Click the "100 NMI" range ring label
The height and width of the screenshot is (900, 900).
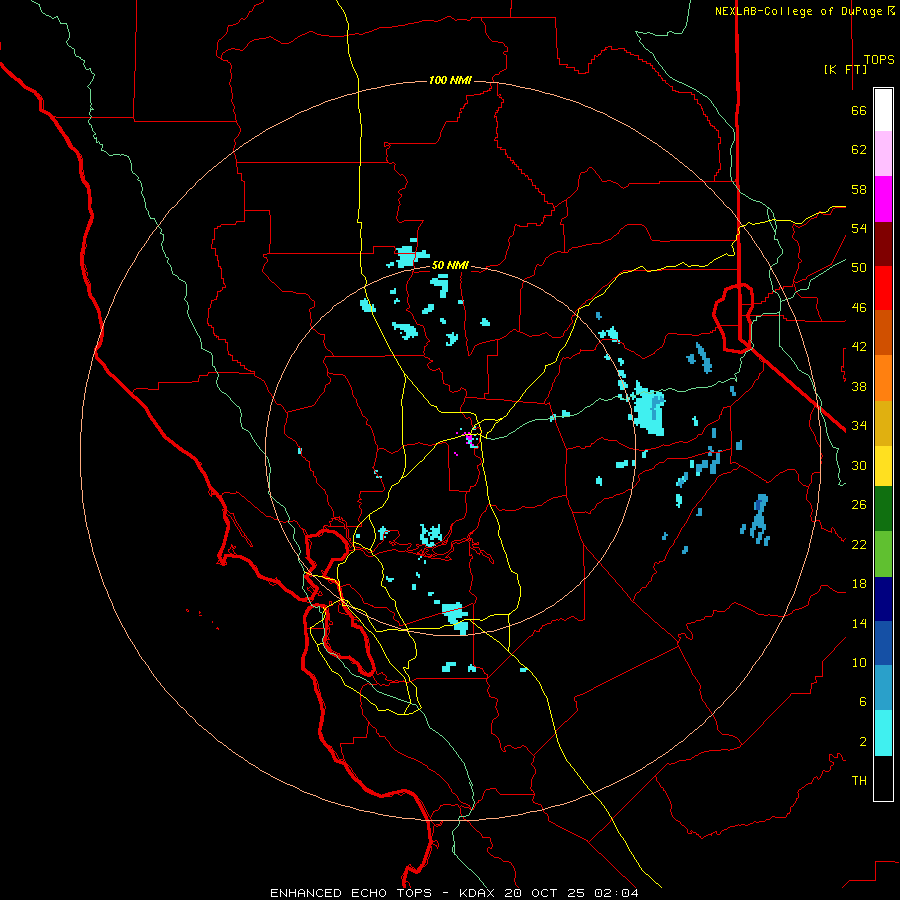click(450, 80)
